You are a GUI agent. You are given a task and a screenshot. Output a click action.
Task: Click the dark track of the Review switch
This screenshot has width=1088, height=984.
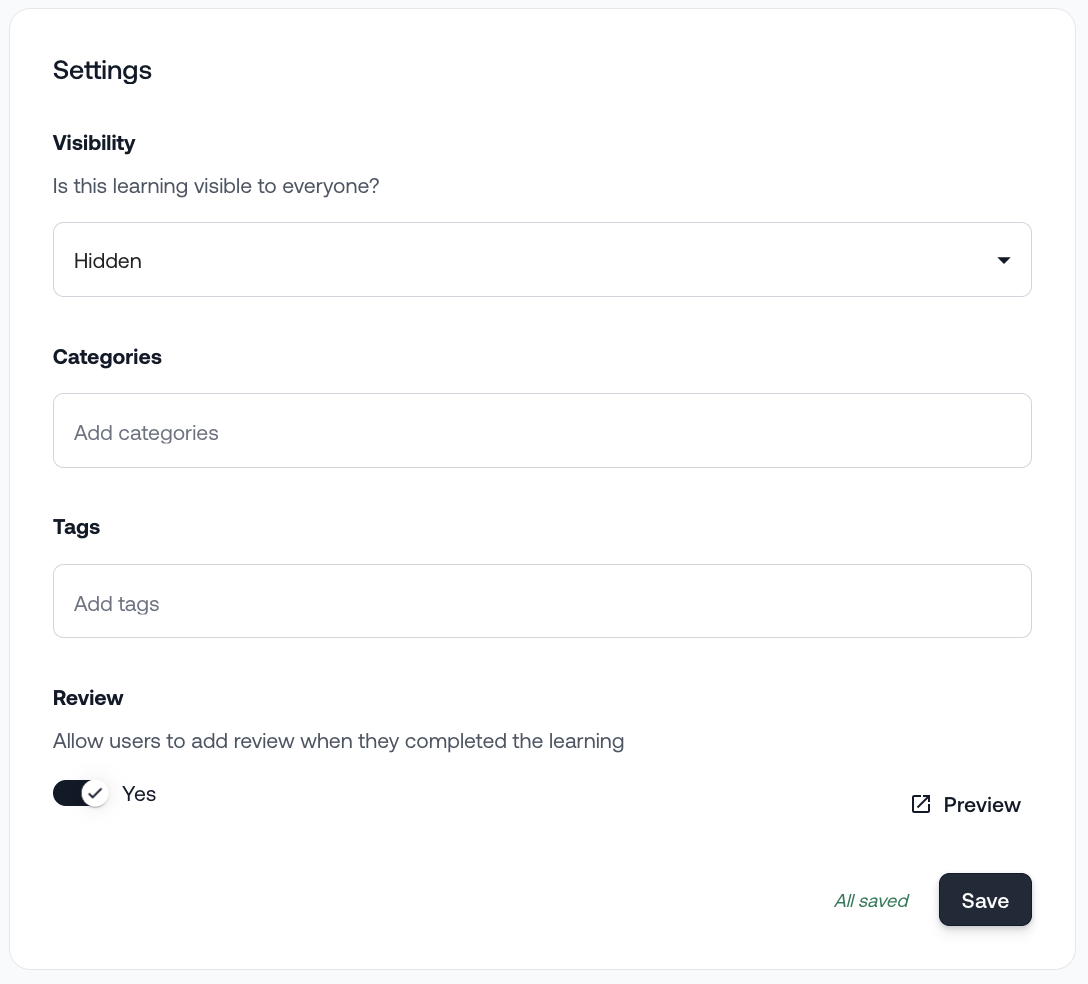click(x=66, y=794)
